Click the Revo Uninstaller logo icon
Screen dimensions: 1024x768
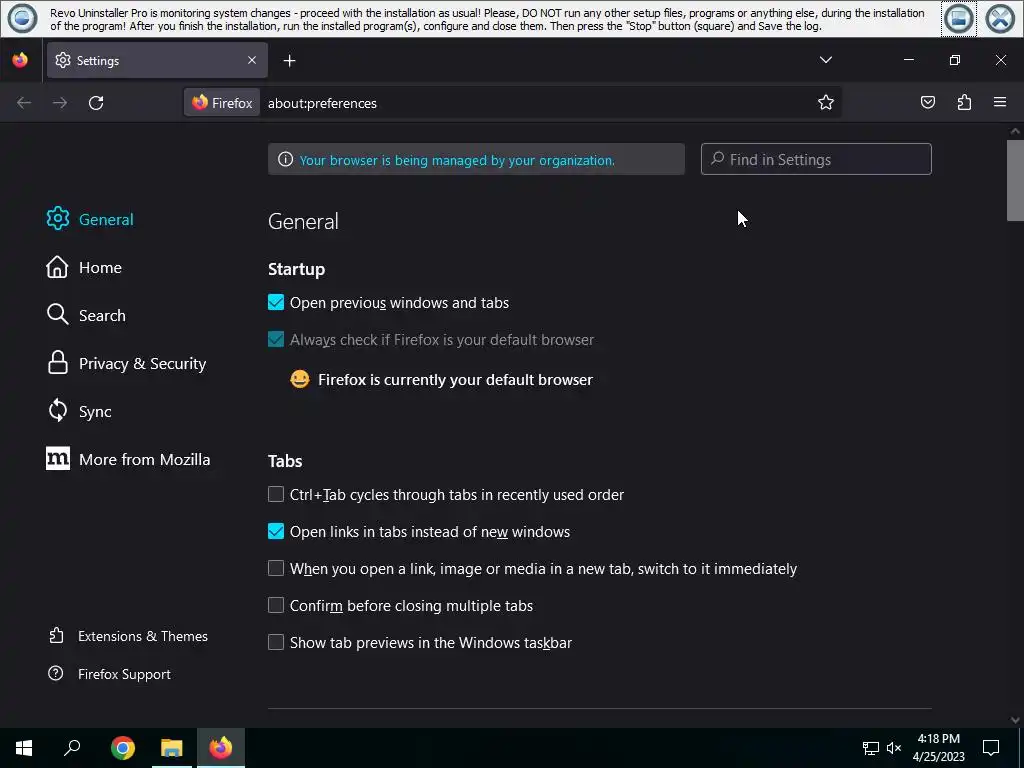click(x=22, y=18)
